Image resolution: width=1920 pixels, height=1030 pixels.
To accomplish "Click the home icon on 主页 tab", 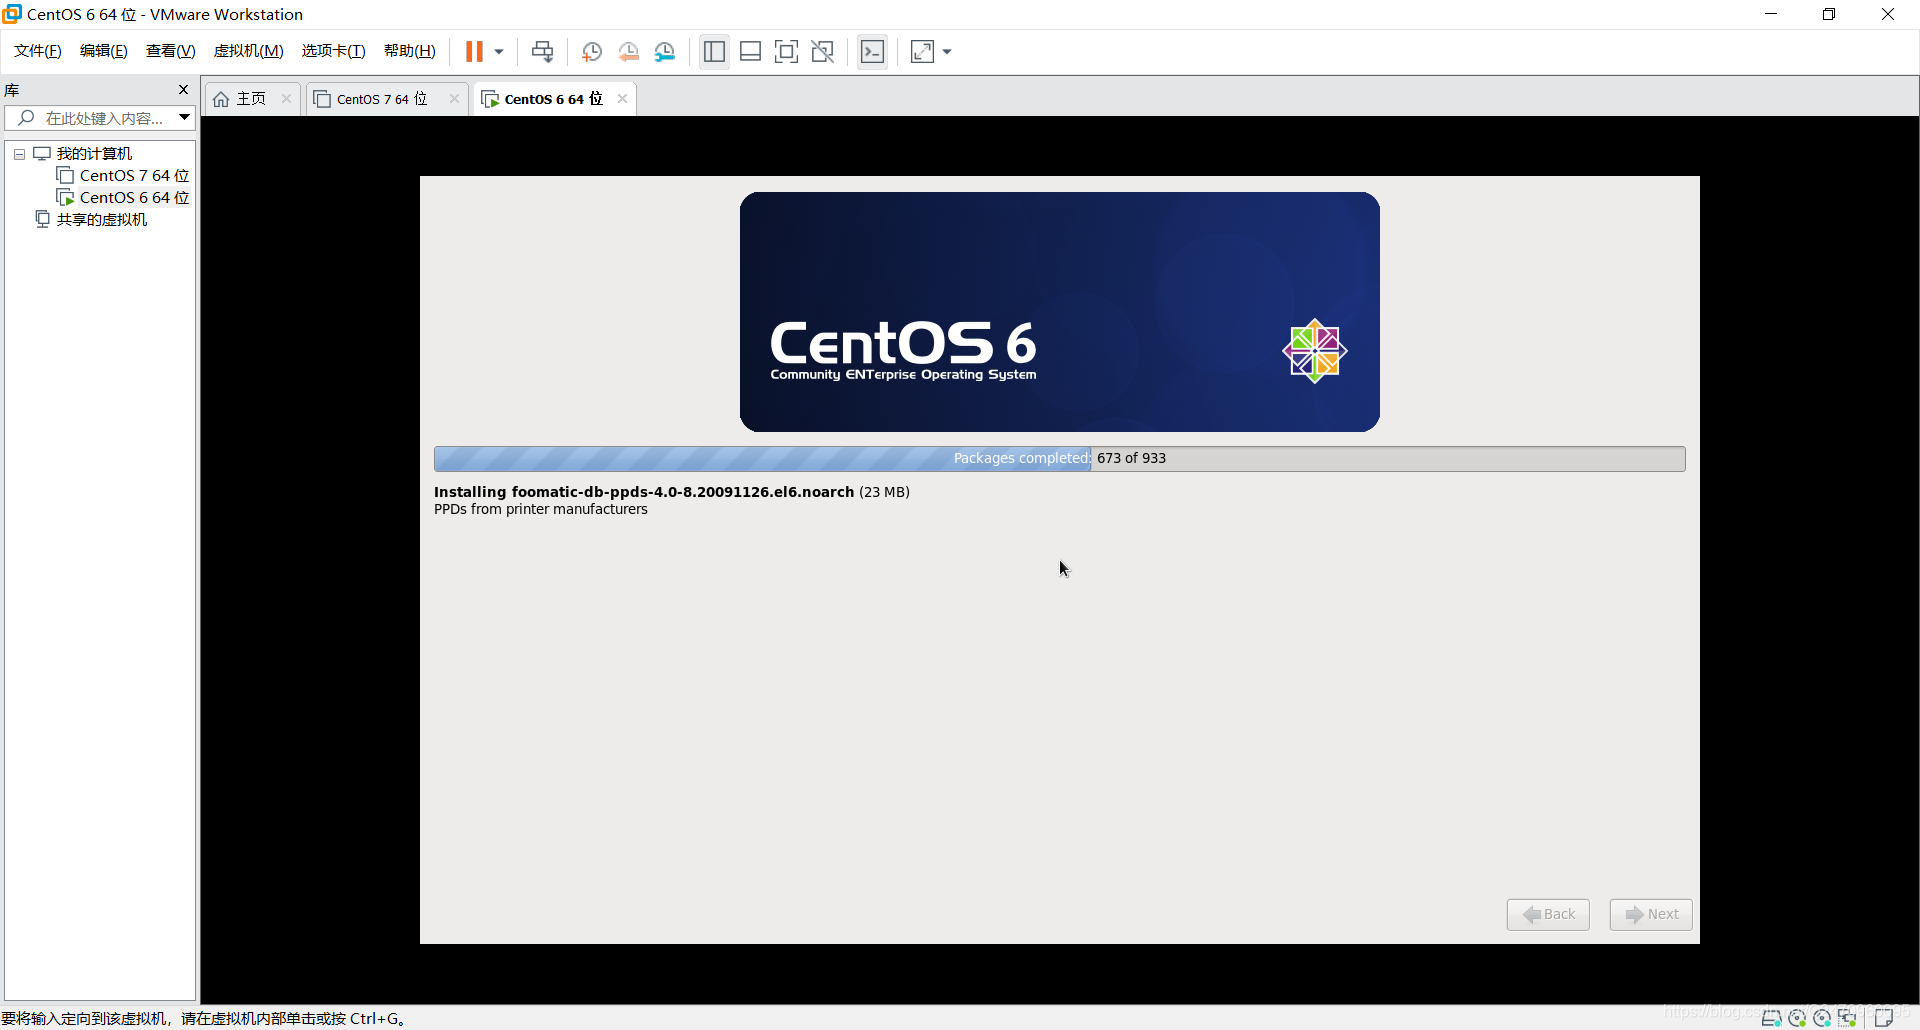I will pos(221,99).
